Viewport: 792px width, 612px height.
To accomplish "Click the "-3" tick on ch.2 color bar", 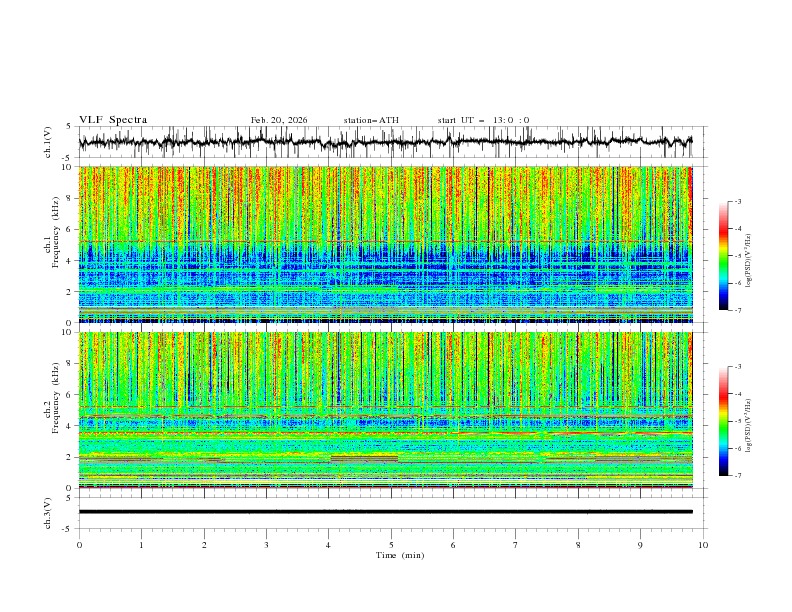I will (737, 367).
